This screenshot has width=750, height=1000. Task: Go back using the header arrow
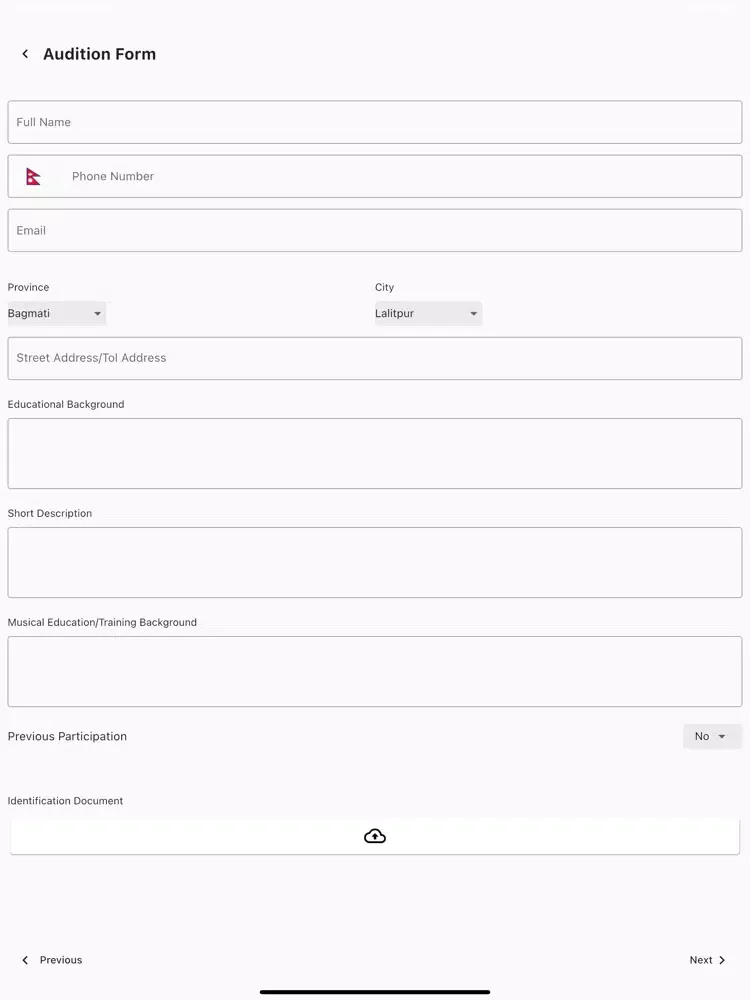(x=25, y=54)
